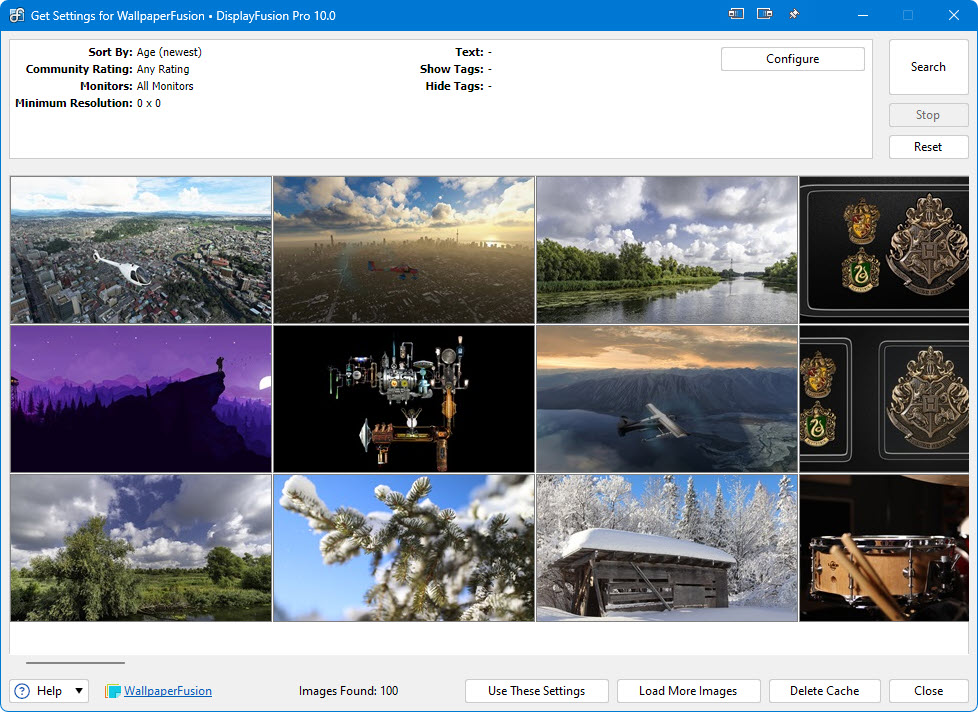
Task: Load More Images
Action: [x=688, y=691]
